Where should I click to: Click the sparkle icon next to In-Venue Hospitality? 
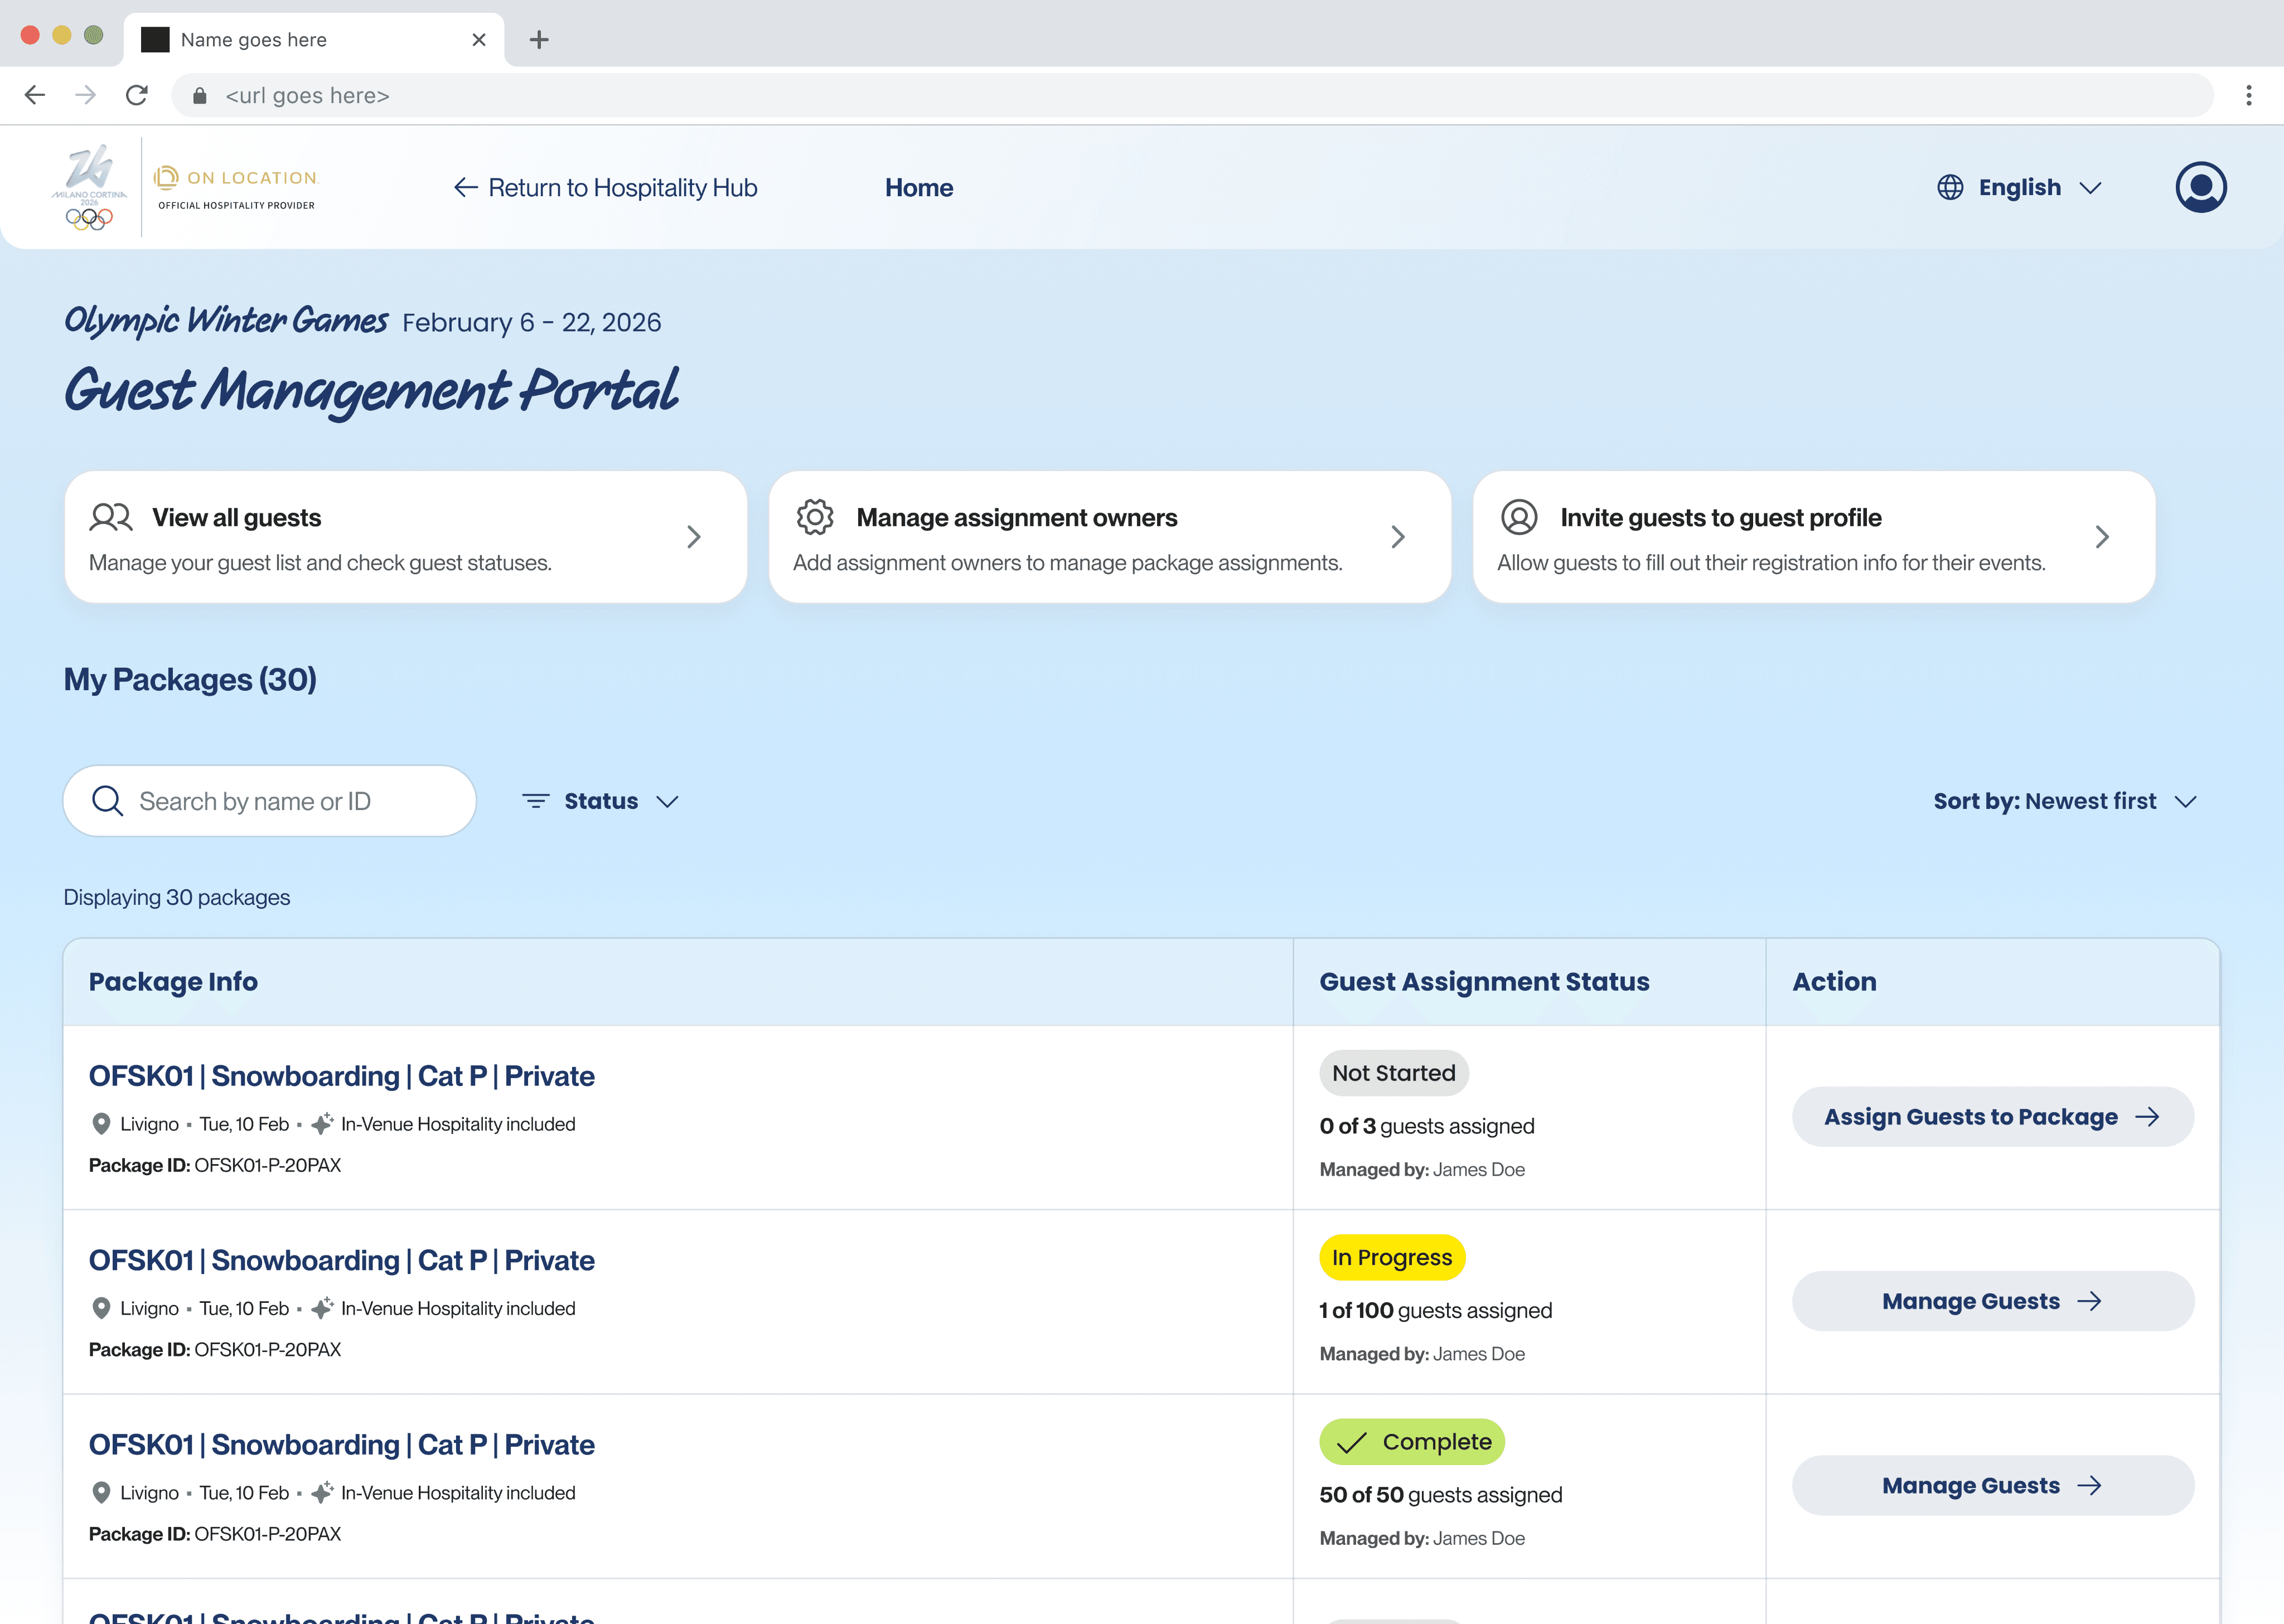pos(321,1123)
